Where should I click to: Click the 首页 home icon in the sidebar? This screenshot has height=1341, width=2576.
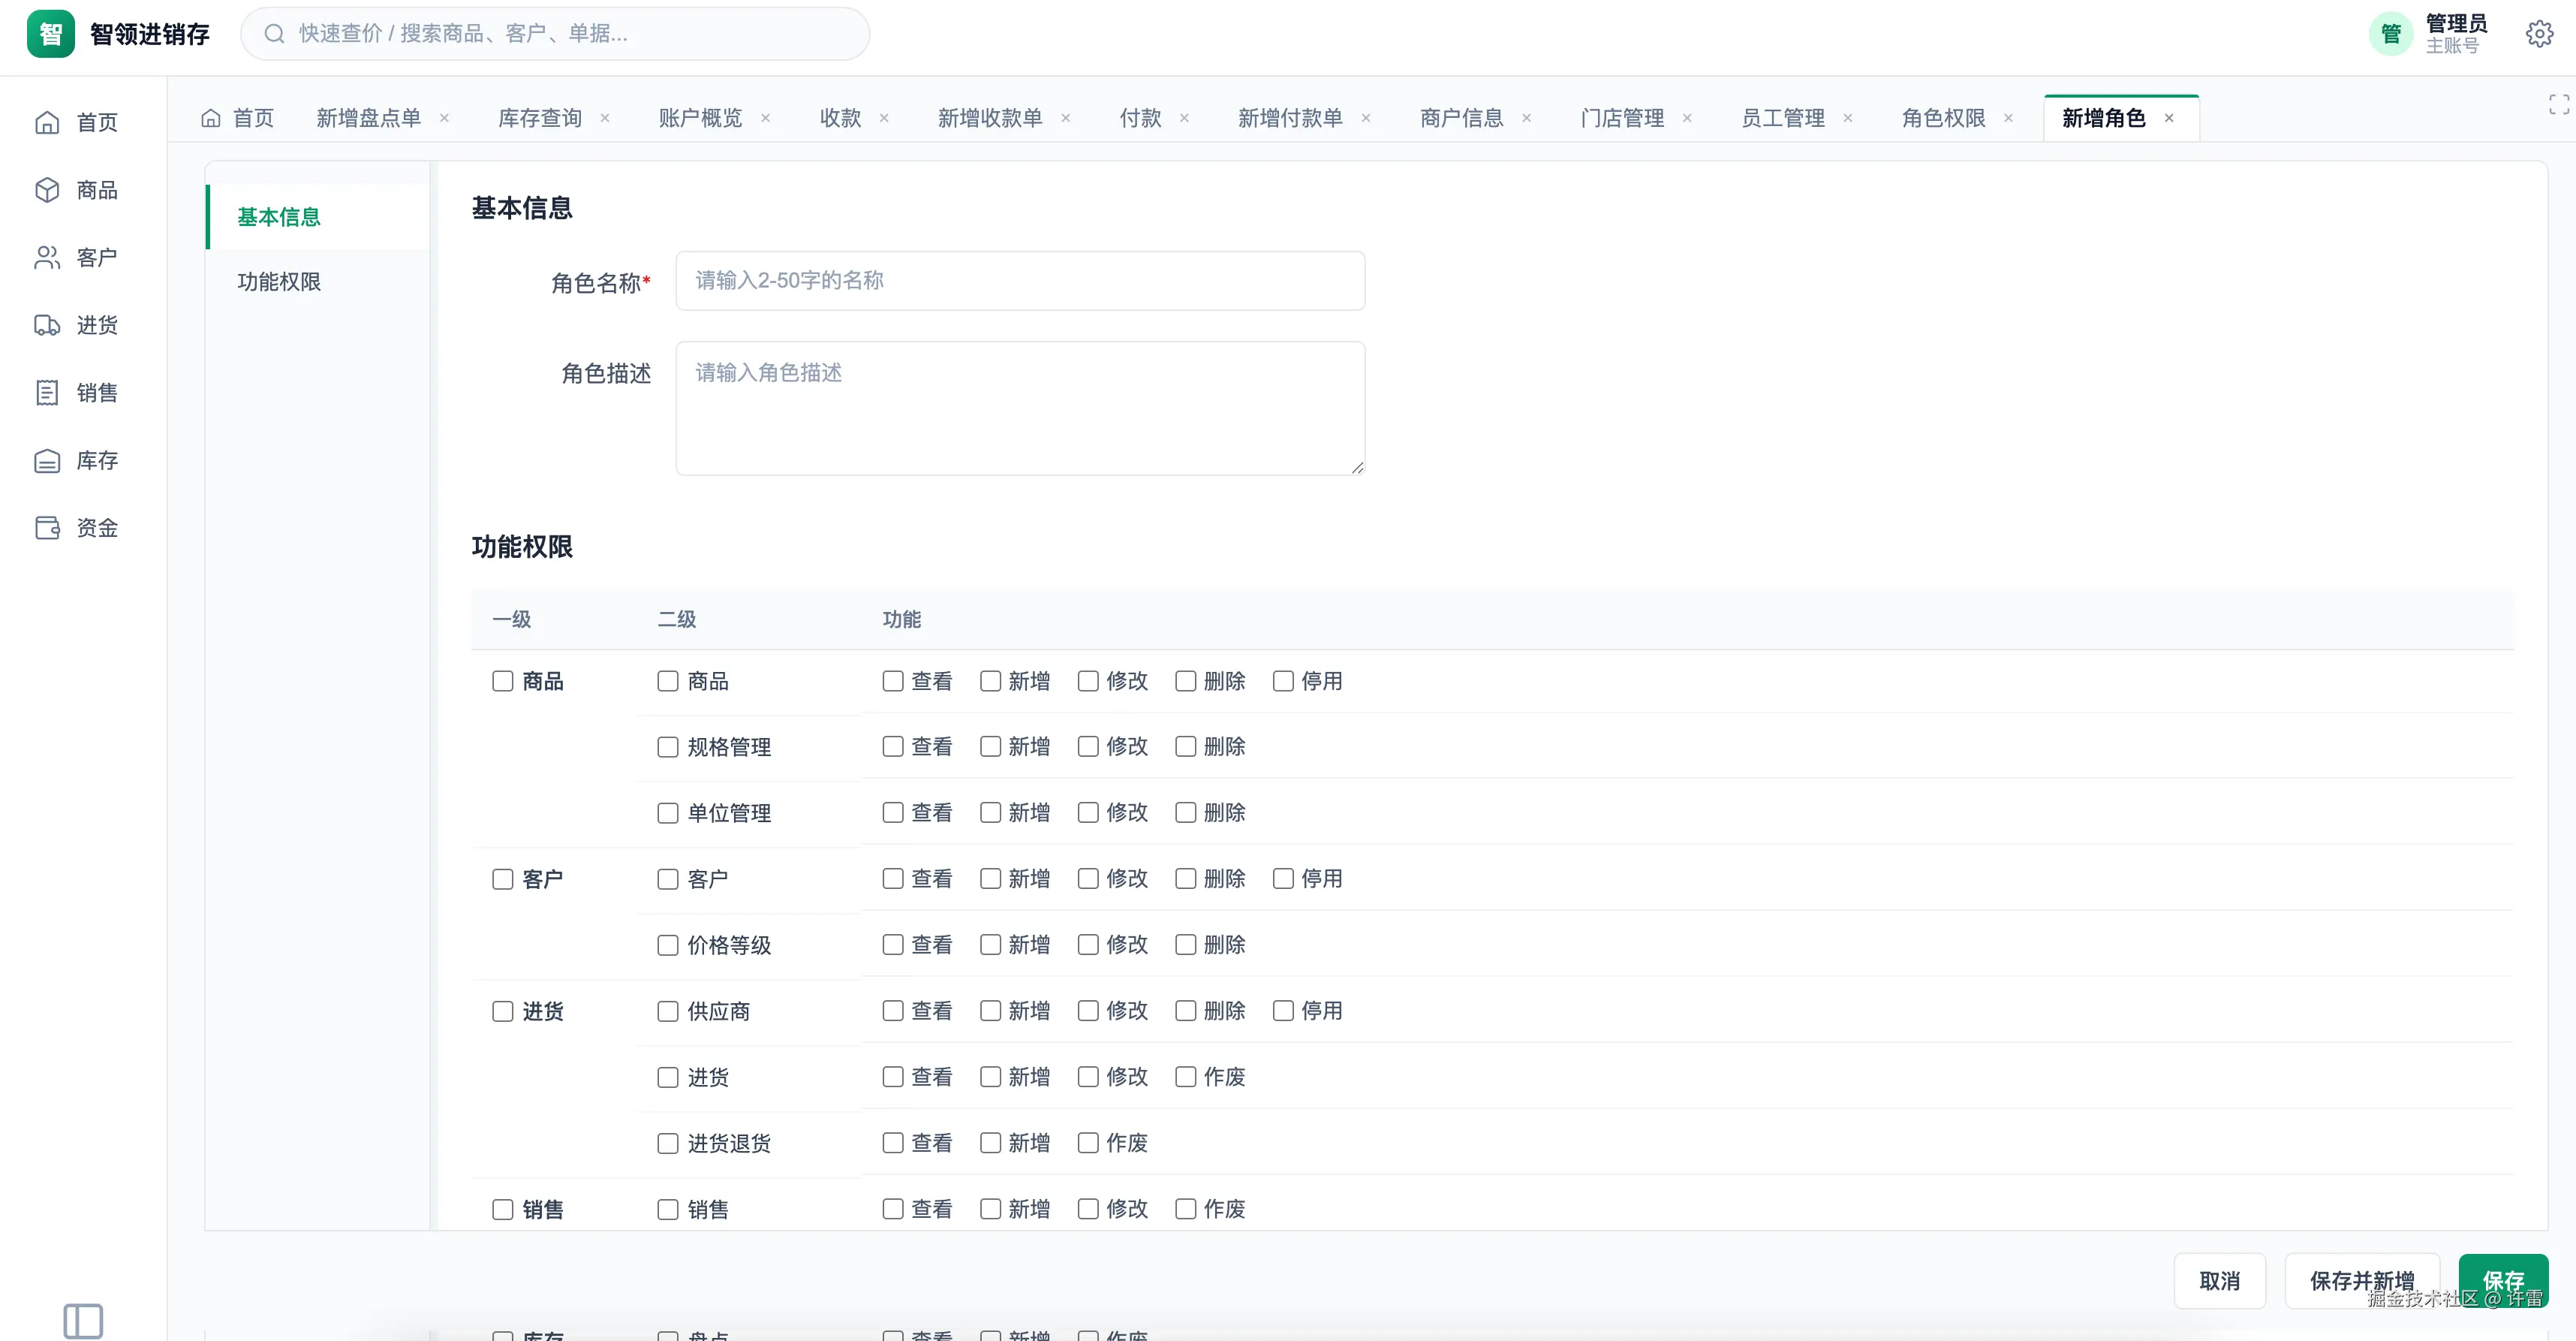(x=47, y=122)
